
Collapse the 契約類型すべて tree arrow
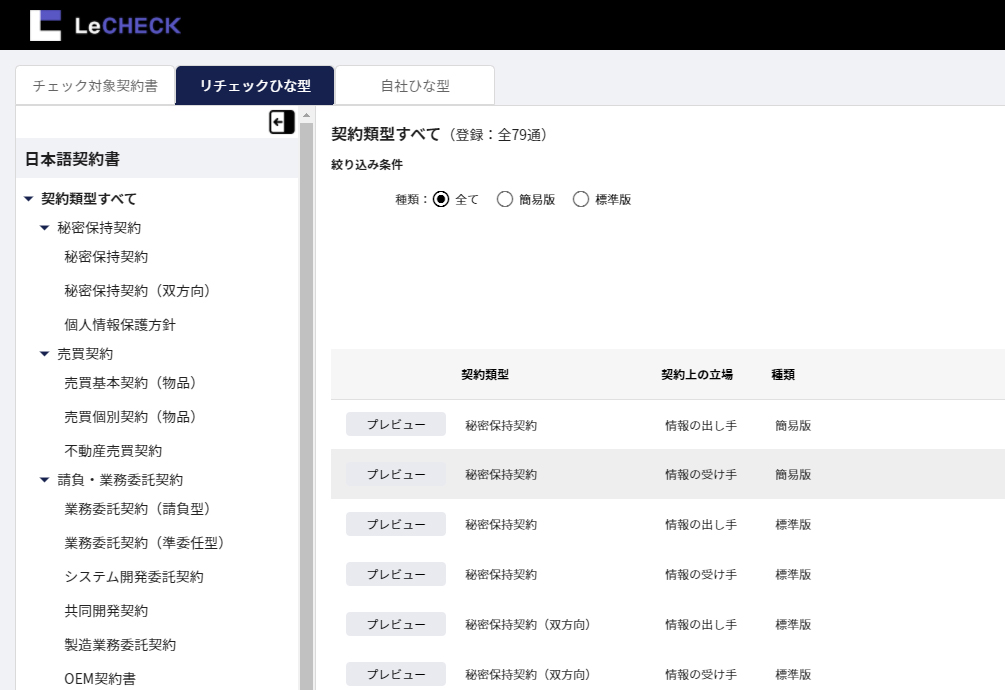click(x=28, y=199)
